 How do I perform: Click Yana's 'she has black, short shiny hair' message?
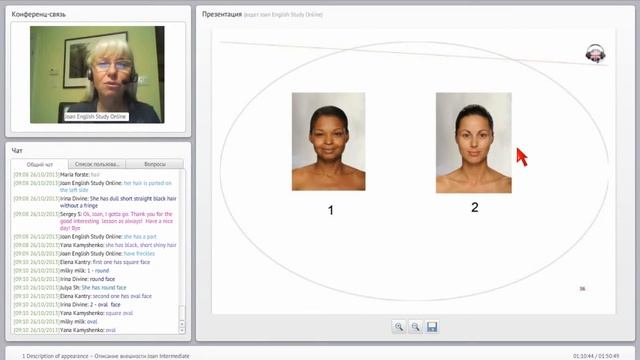coord(141,245)
